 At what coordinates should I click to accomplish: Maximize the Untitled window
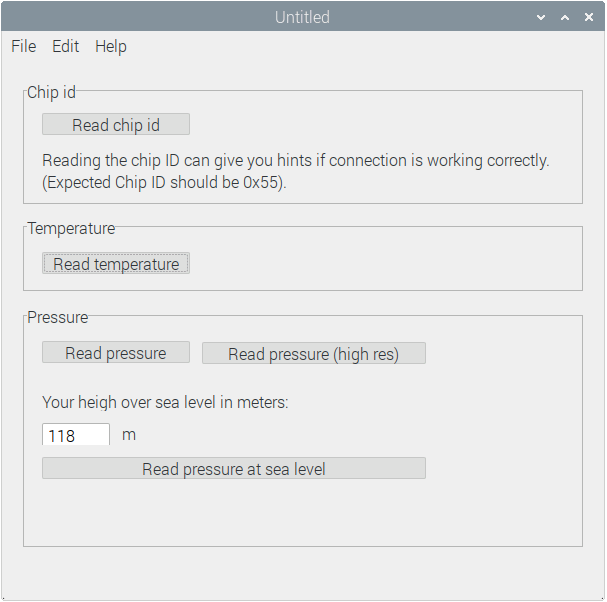click(565, 17)
